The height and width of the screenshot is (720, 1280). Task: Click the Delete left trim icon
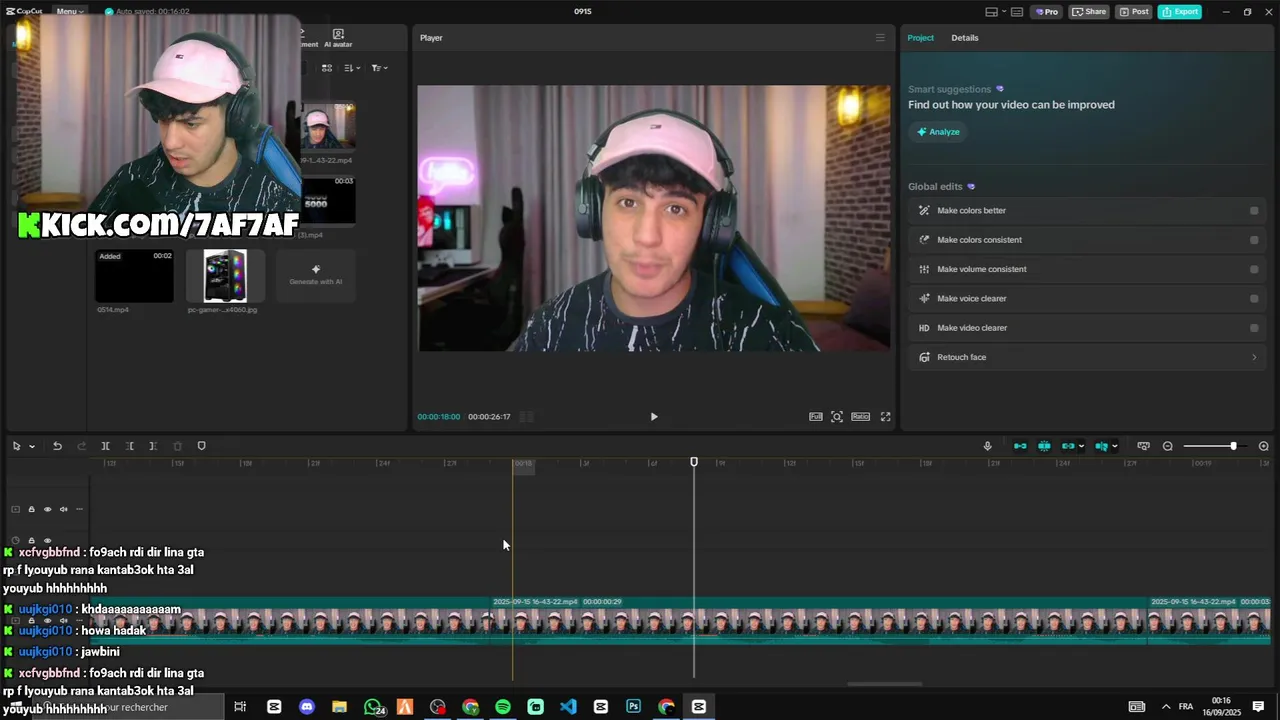(x=129, y=446)
